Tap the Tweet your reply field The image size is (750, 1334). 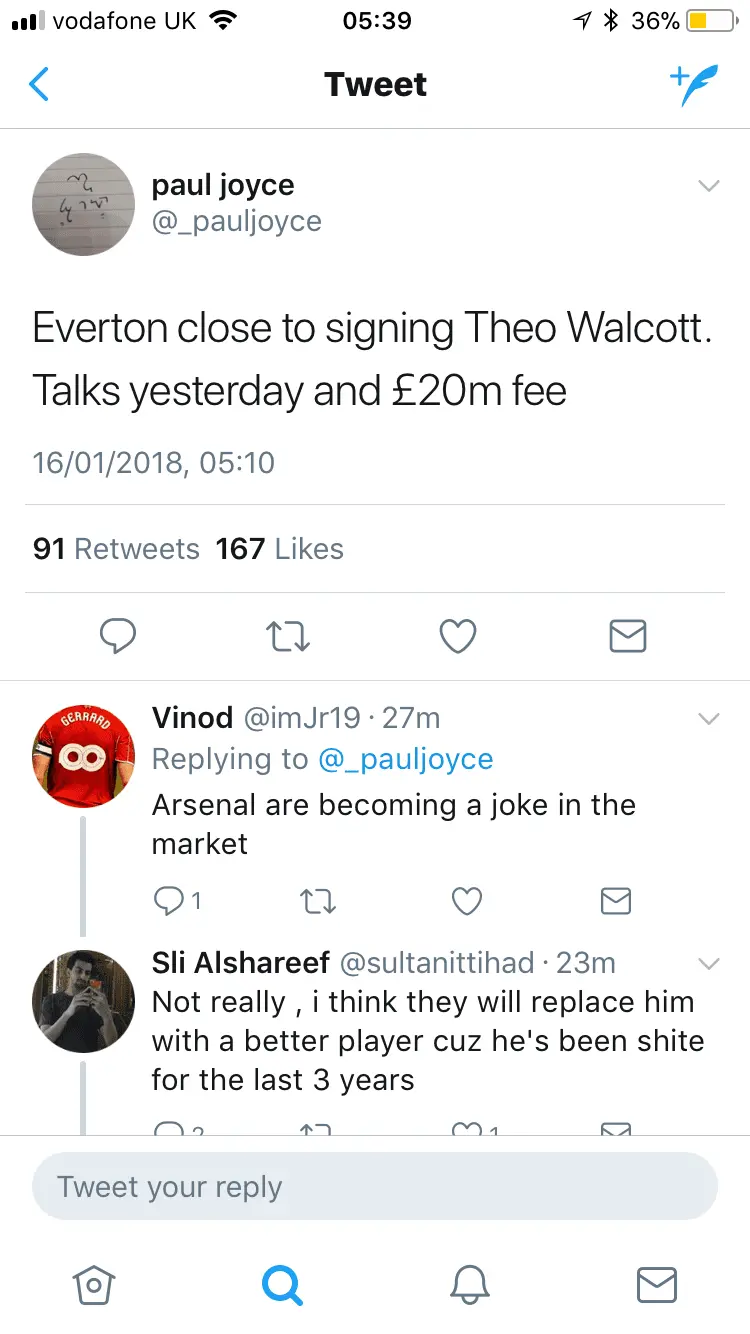pyautogui.click(x=375, y=1187)
